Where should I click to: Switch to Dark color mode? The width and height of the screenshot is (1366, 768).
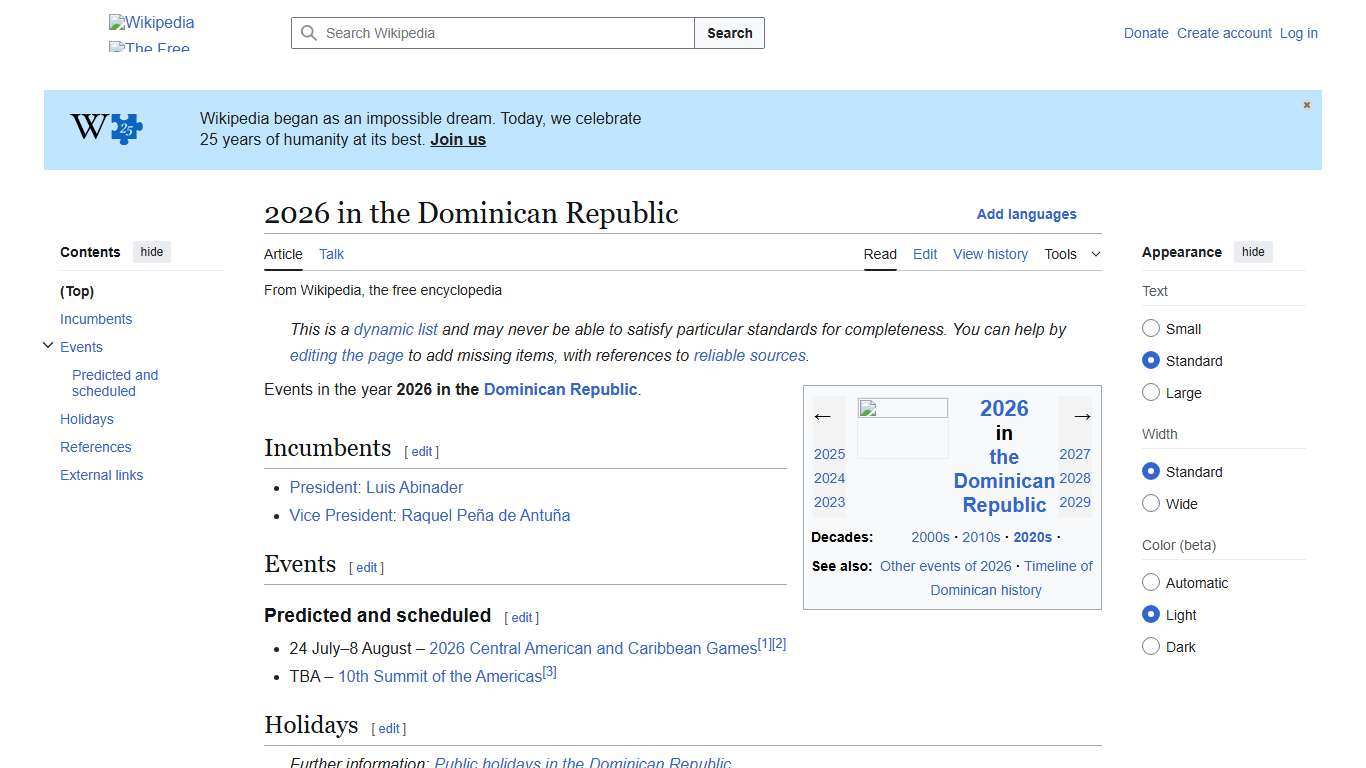1151,646
